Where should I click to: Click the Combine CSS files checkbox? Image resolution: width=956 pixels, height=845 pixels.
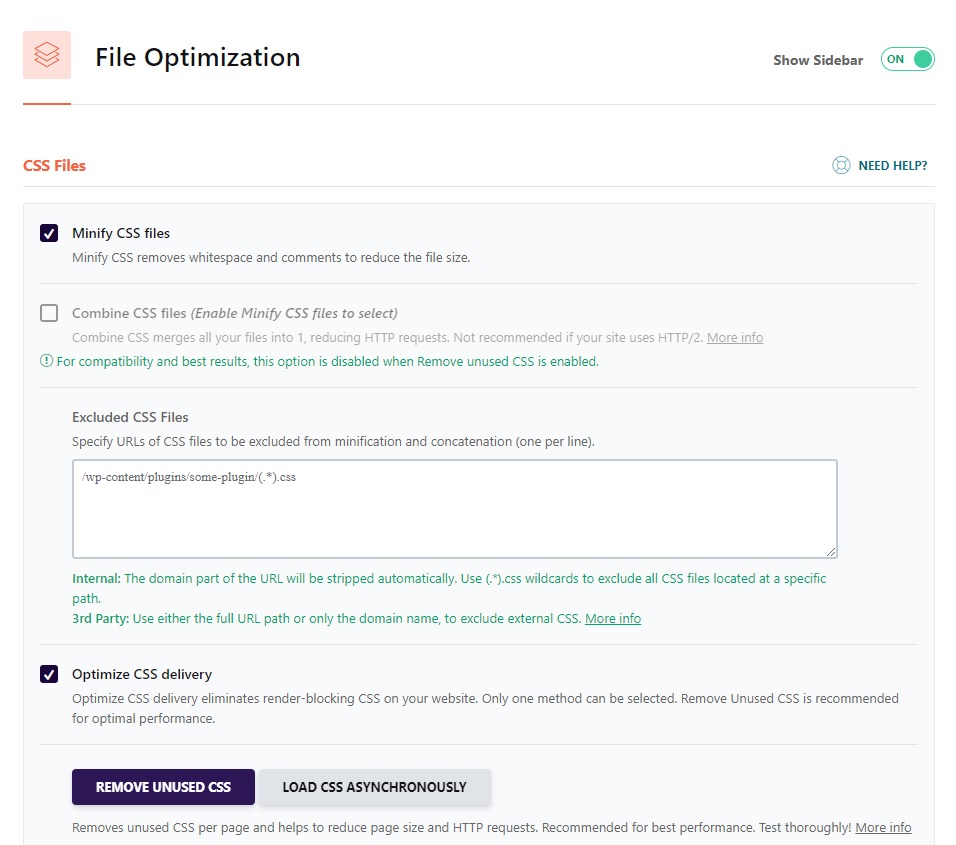pyautogui.click(x=47, y=312)
